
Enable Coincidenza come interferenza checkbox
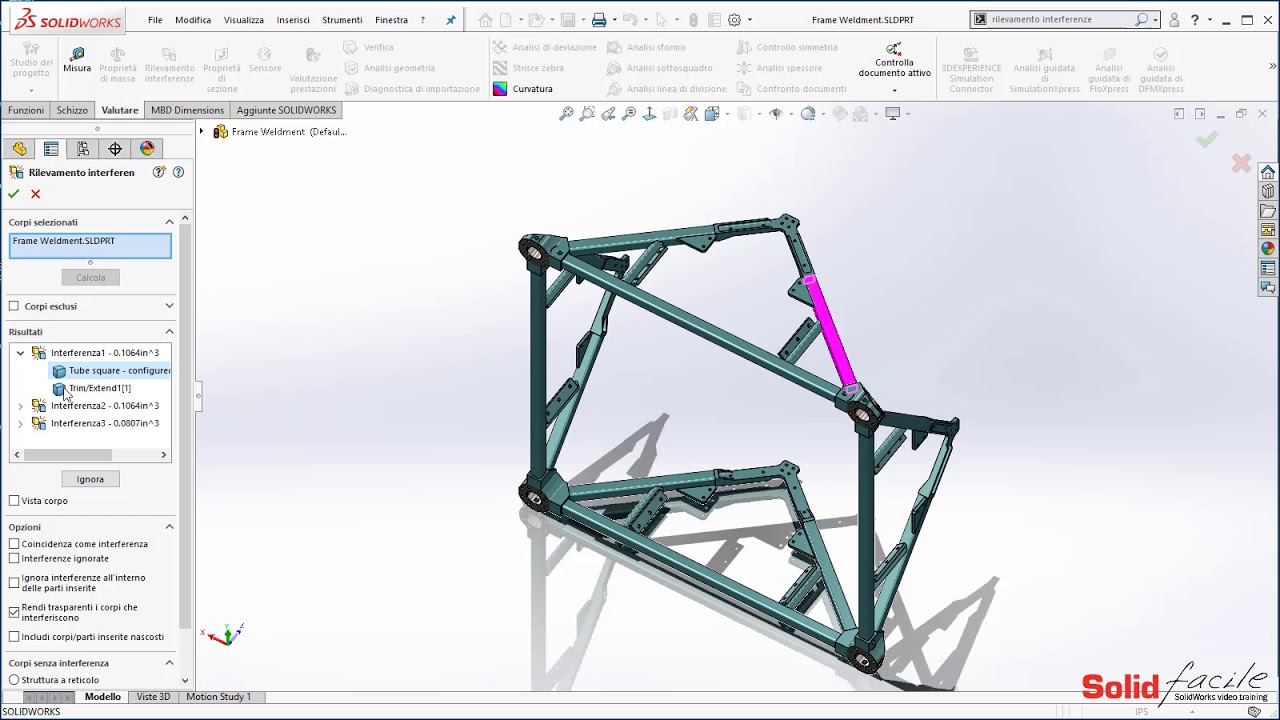[14, 544]
